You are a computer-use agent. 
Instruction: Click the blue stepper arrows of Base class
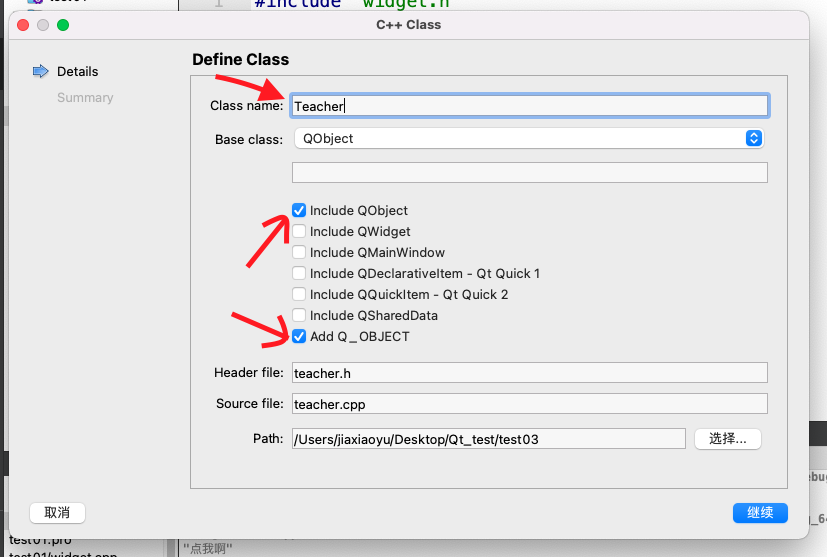(754, 138)
